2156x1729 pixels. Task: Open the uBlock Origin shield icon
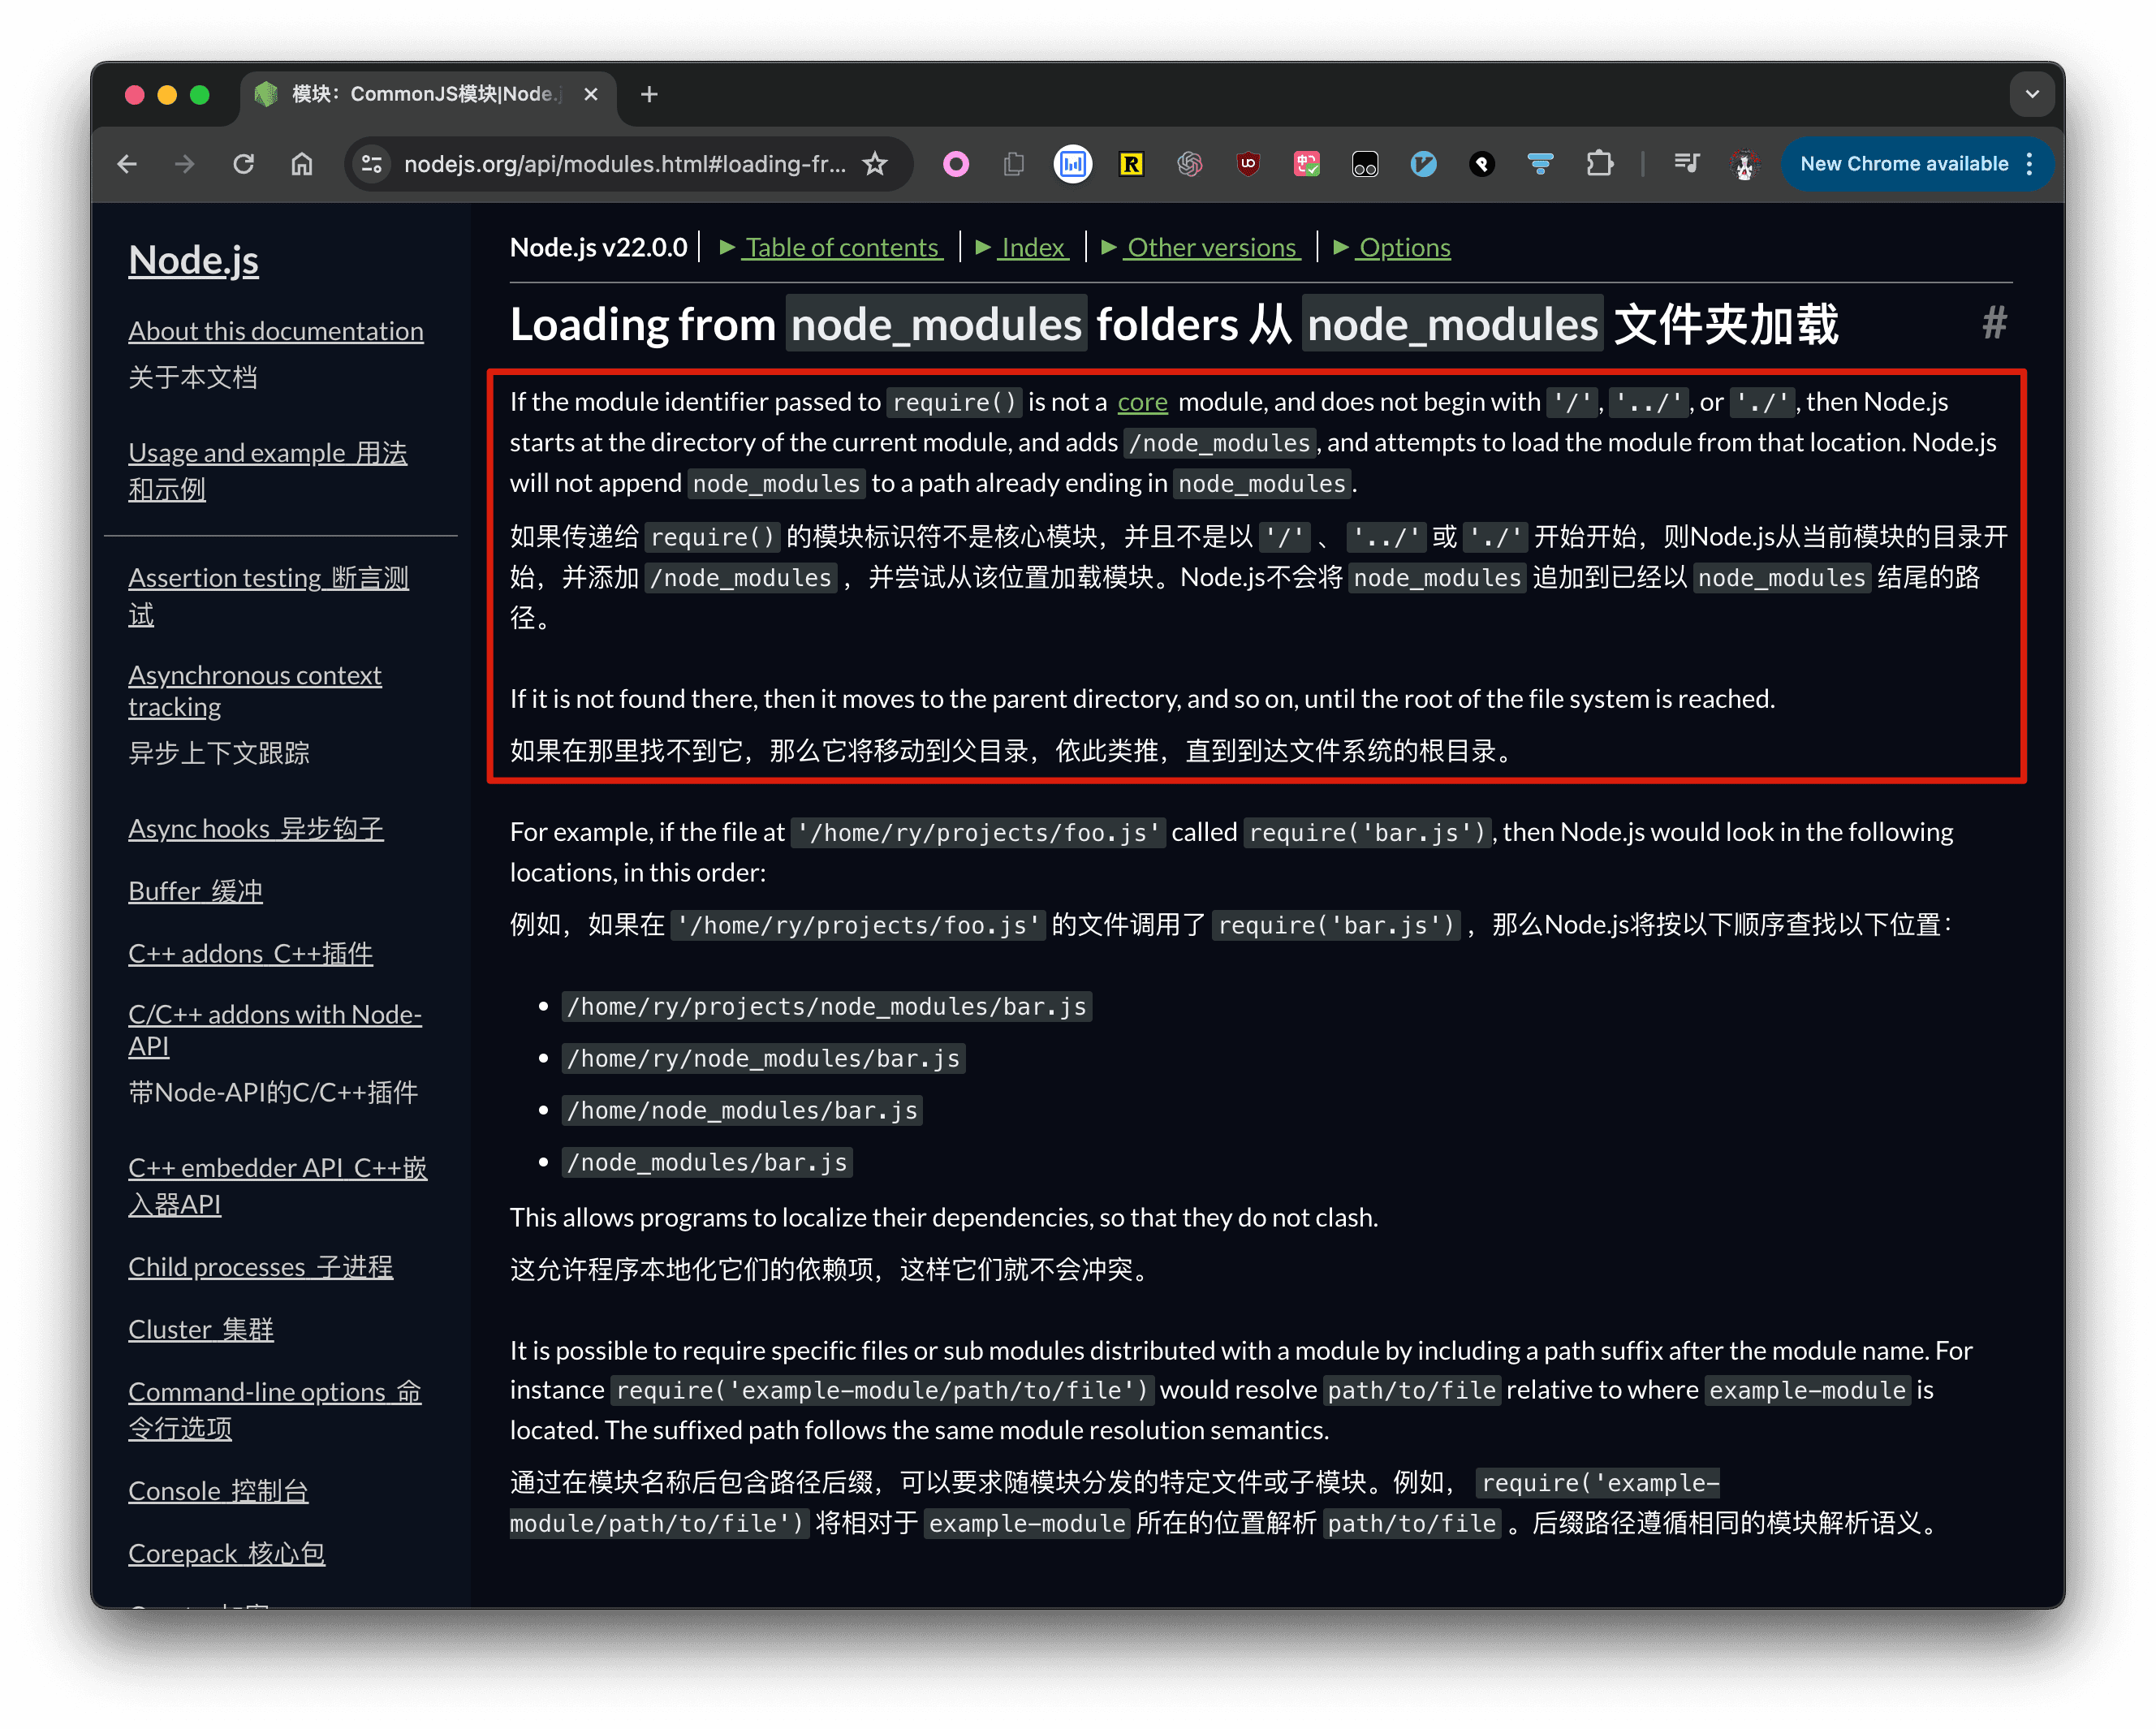pos(1248,164)
